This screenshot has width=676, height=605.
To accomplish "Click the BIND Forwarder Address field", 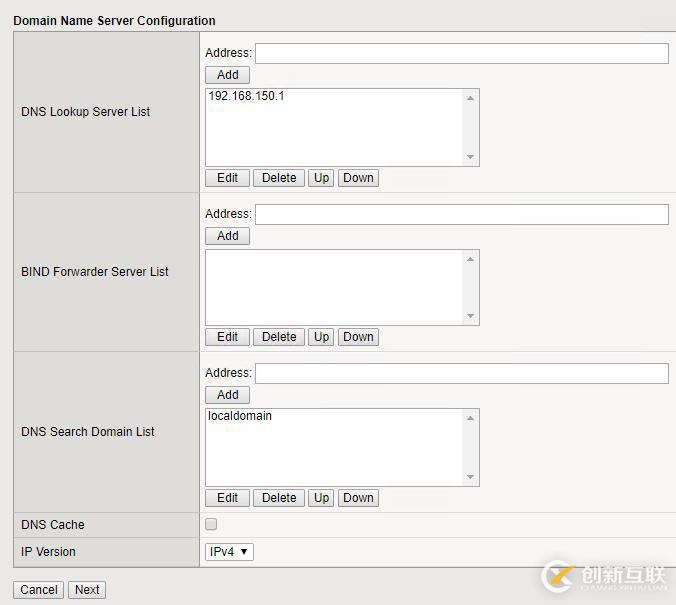I will [461, 214].
